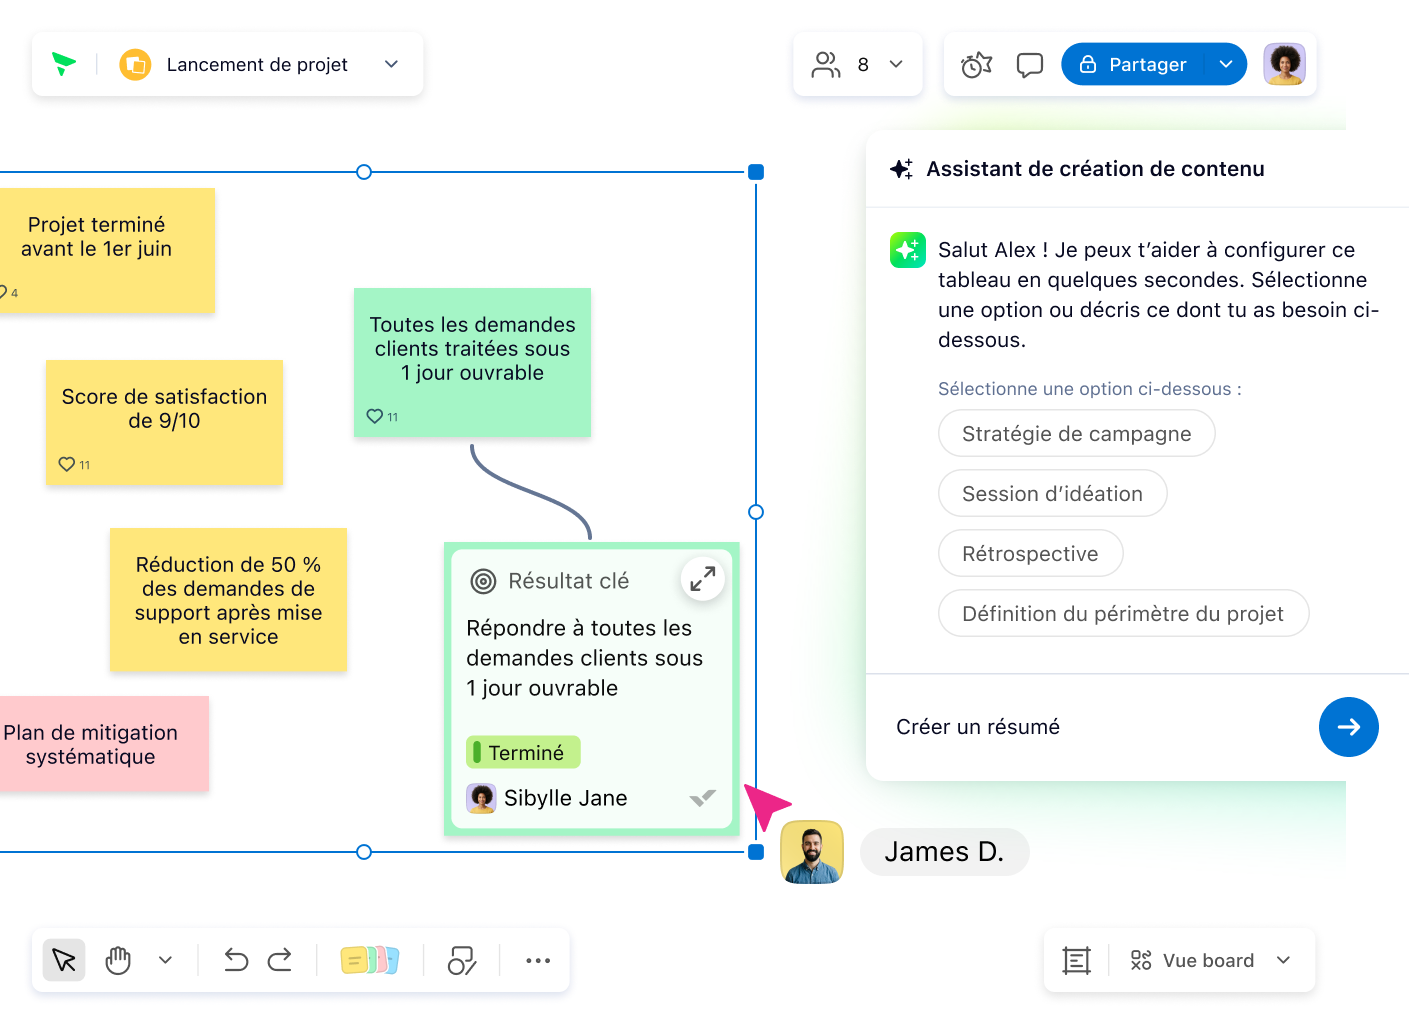Image resolution: width=1409 pixels, height=1024 pixels.
Task: Click the orange project board icon
Action: (135, 65)
